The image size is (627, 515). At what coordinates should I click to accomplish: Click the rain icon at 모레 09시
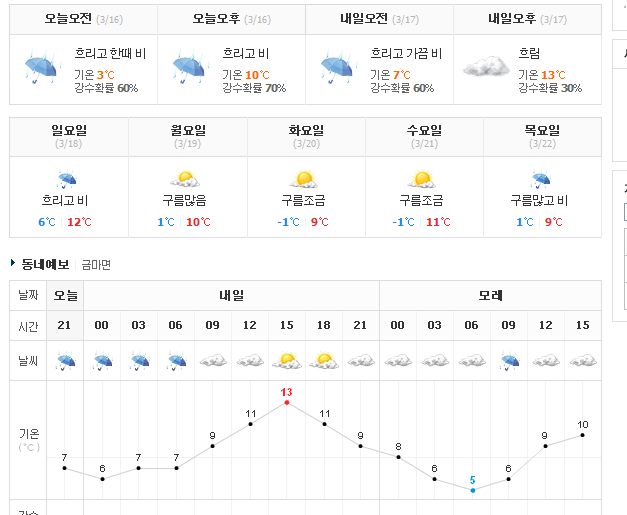coord(509,361)
